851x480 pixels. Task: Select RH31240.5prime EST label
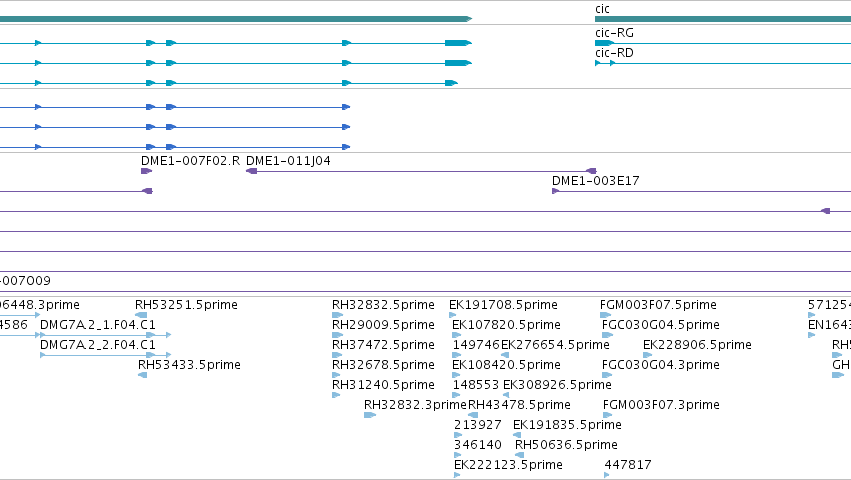(x=383, y=385)
